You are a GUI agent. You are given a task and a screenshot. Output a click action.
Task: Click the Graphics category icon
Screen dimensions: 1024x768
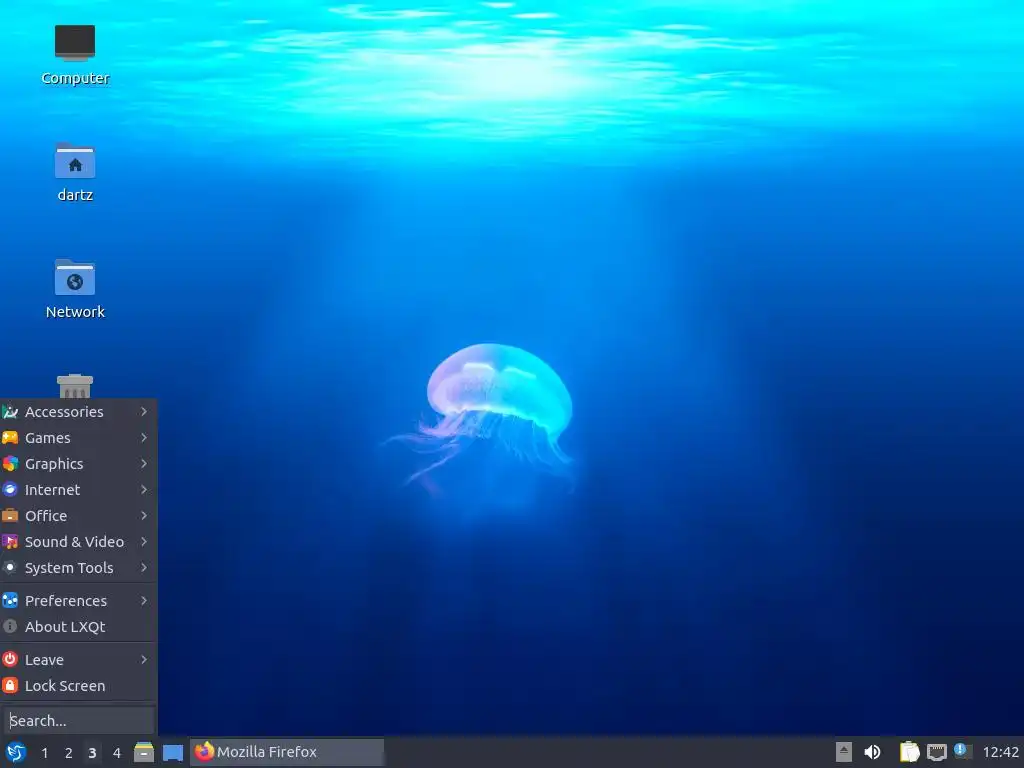[10, 464]
